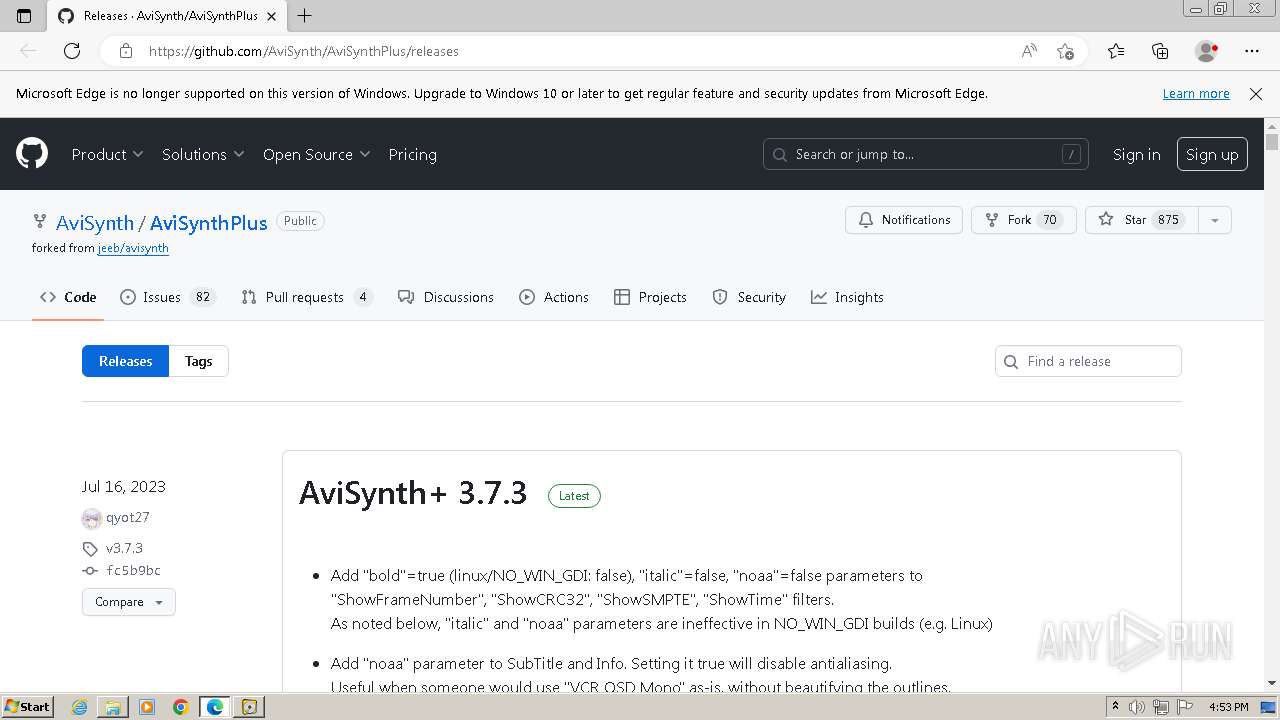Open the Edge profile avatar
Image resolution: width=1280 pixels, height=720 pixels.
coord(1206,51)
